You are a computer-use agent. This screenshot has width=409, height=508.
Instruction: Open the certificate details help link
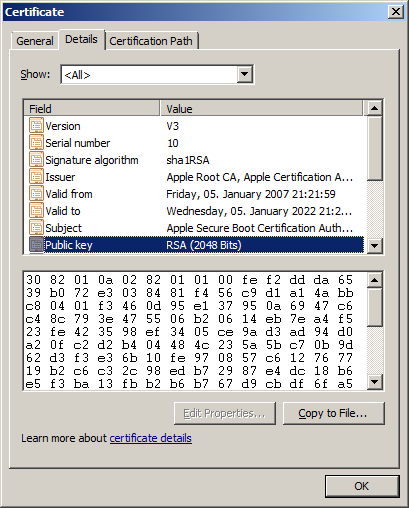pos(151,438)
